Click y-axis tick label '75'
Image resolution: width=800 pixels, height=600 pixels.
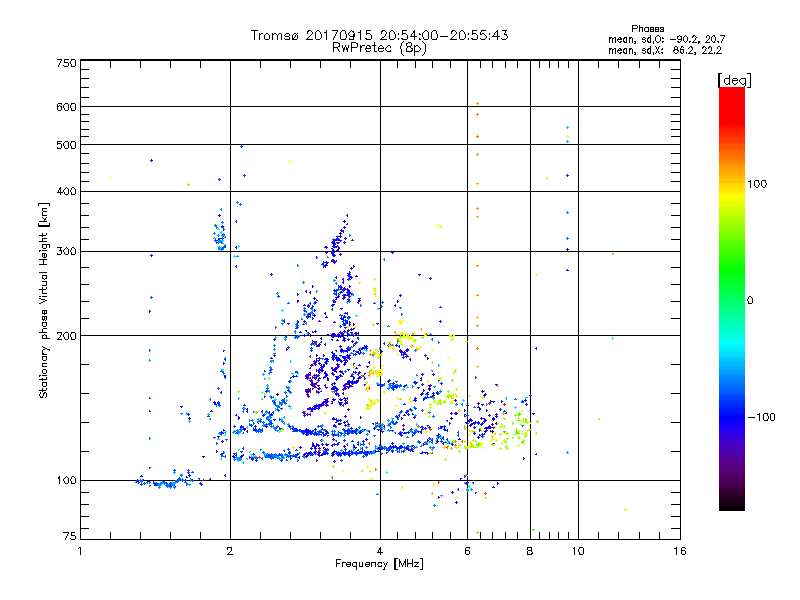tap(70, 536)
